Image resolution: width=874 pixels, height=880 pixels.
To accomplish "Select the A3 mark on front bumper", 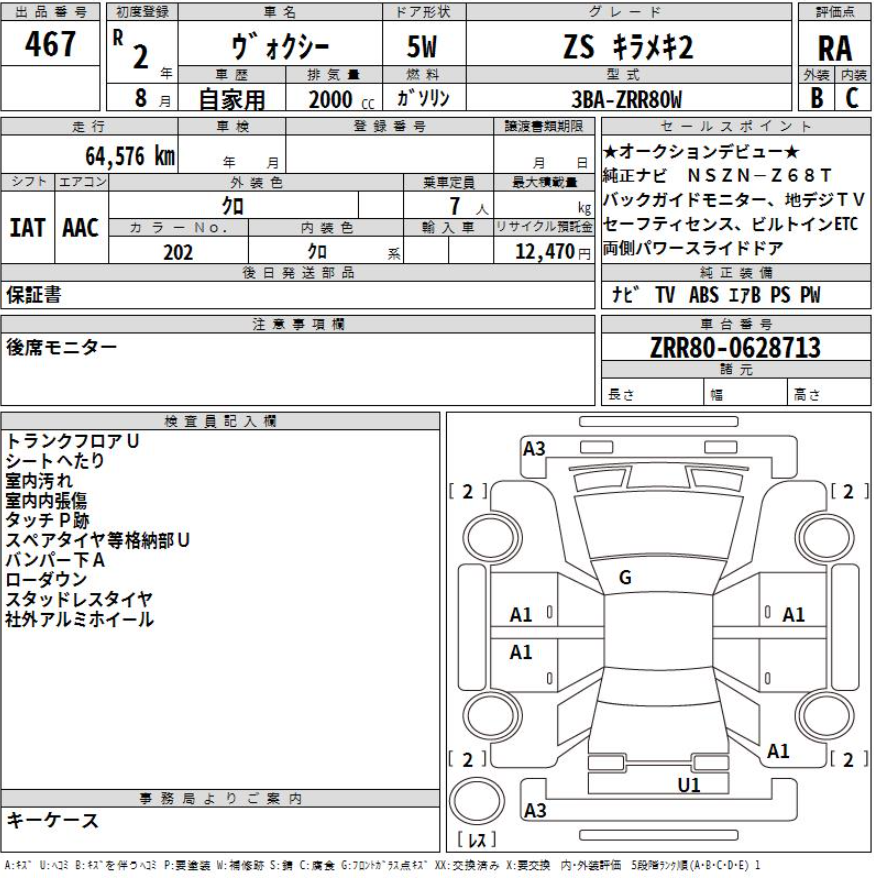I will click(535, 449).
